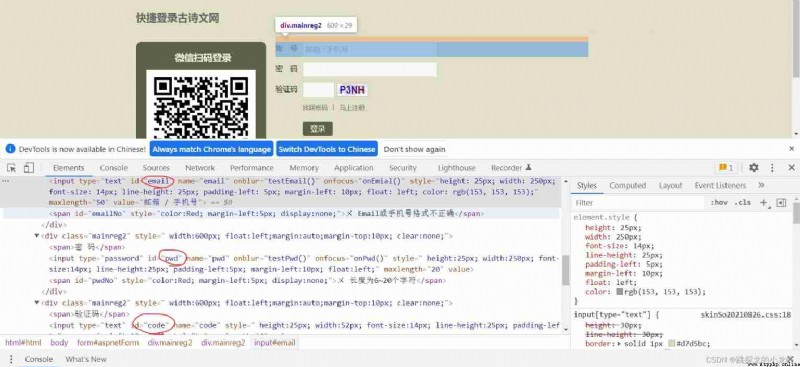Screen dimensions: 800x367
Task: Switch to the Elements tab
Action: pos(68,167)
